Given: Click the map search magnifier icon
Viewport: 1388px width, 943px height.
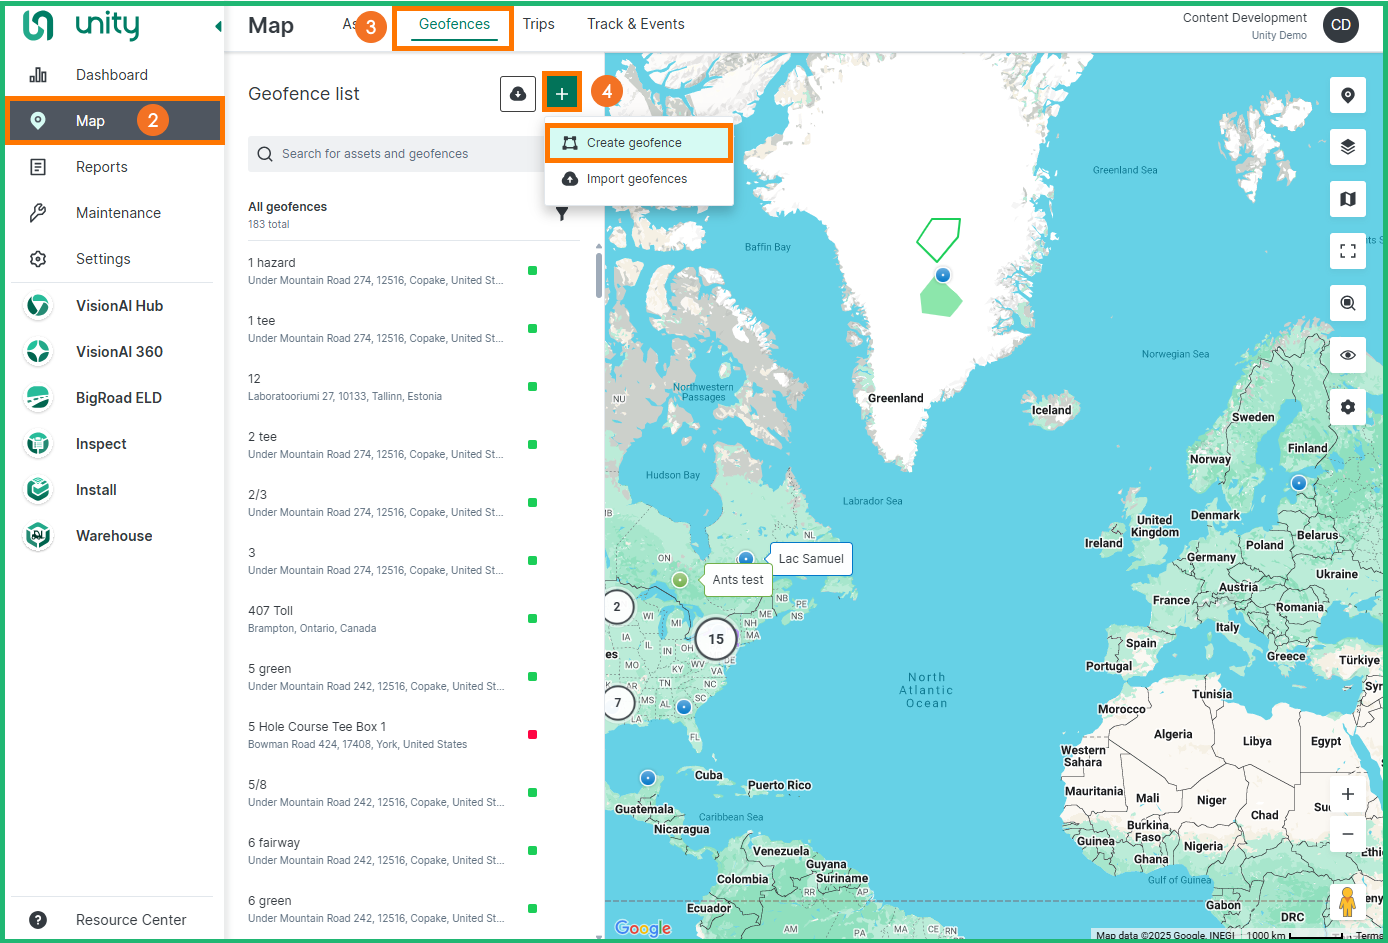Looking at the screenshot, I should (x=1347, y=303).
